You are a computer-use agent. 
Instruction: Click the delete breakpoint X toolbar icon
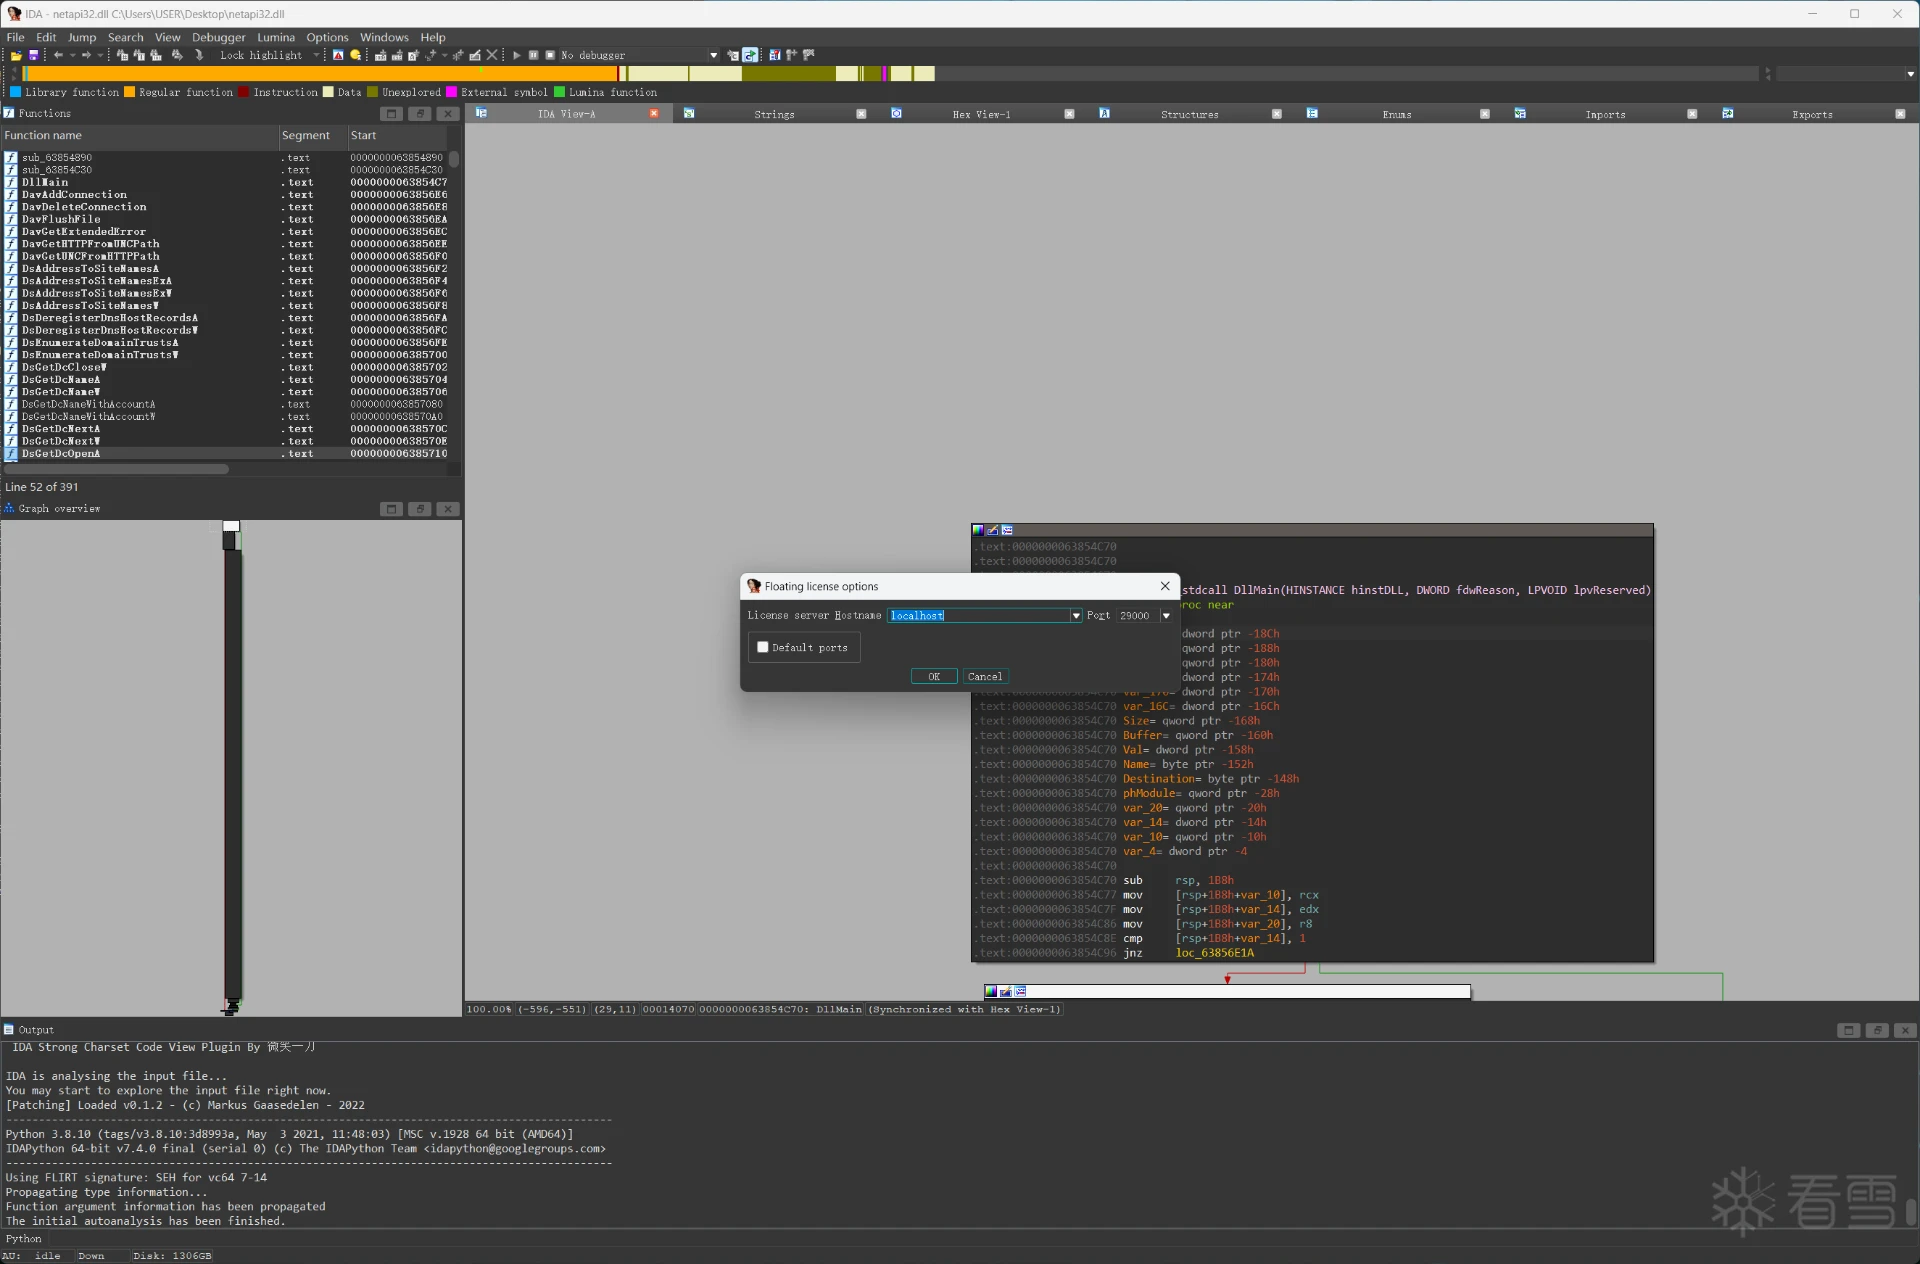492,55
